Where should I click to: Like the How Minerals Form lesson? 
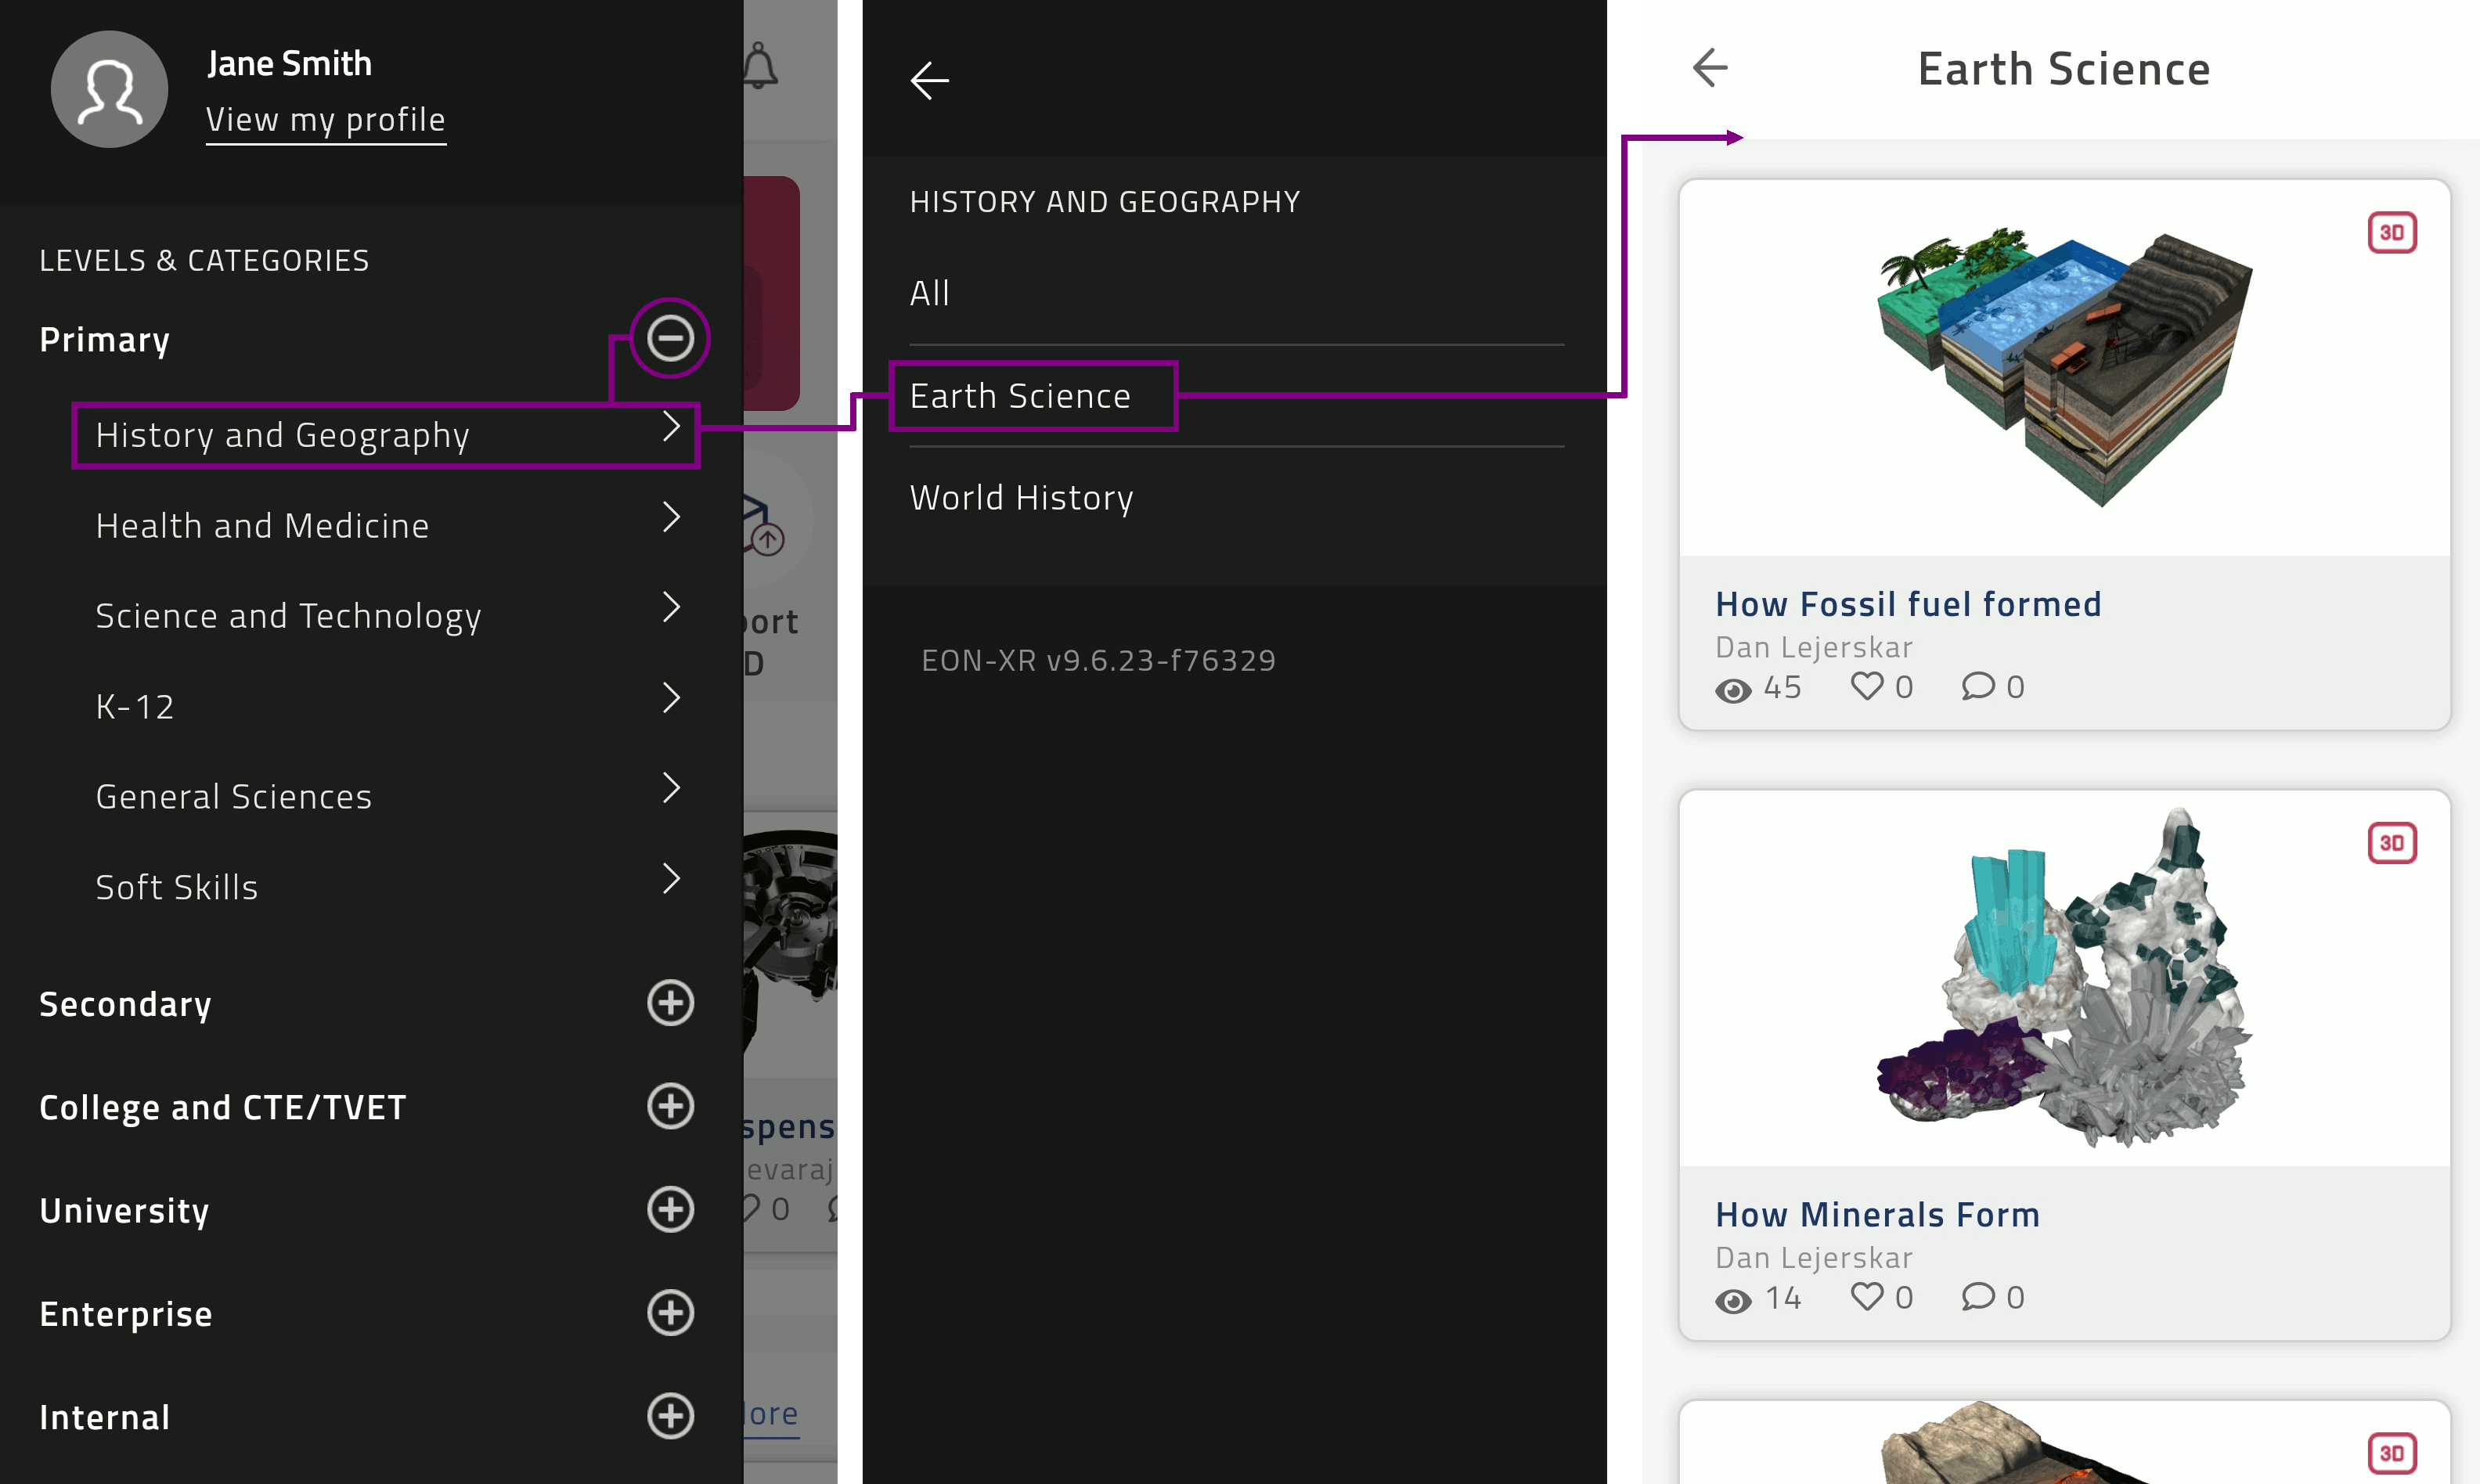tap(1866, 1296)
